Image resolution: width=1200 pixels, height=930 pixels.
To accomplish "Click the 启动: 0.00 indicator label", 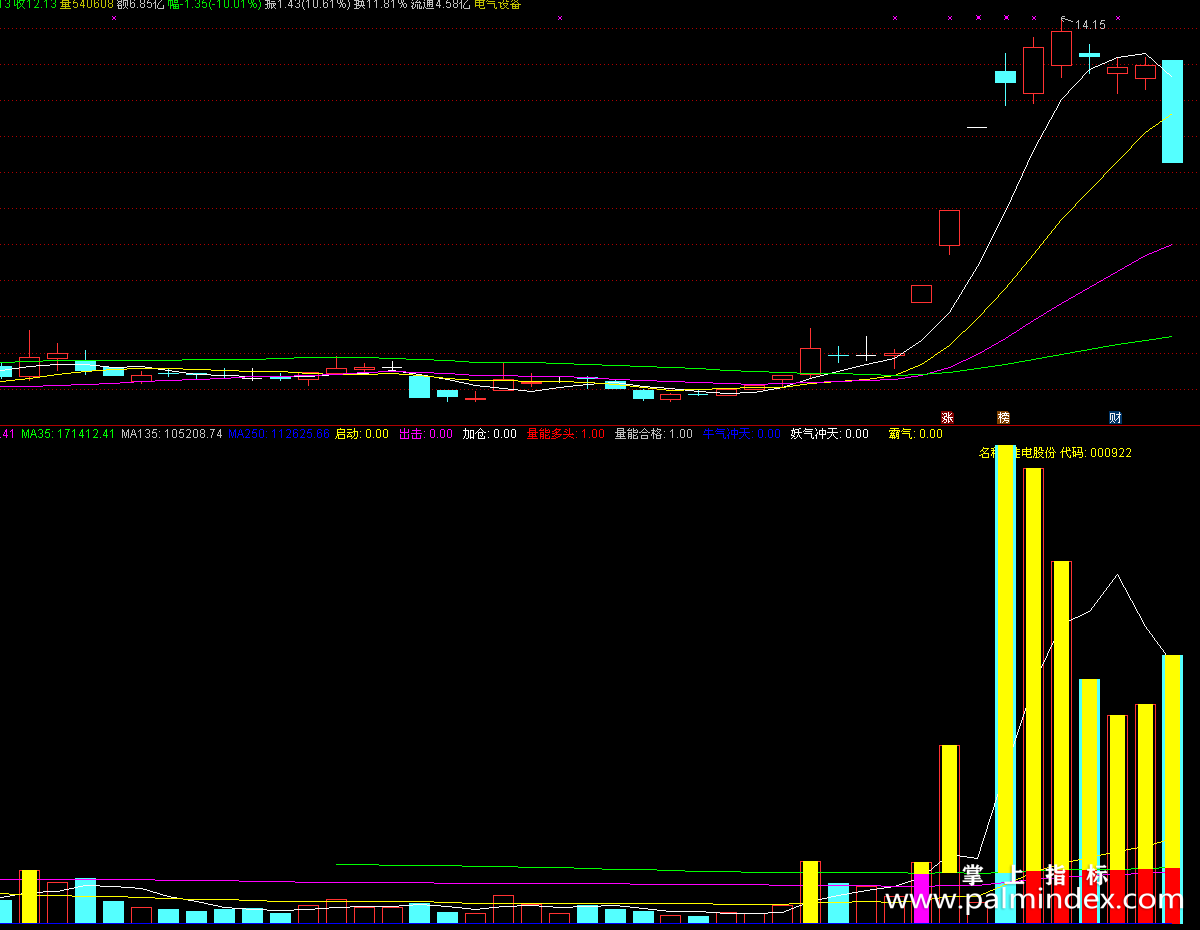I will (x=361, y=434).
